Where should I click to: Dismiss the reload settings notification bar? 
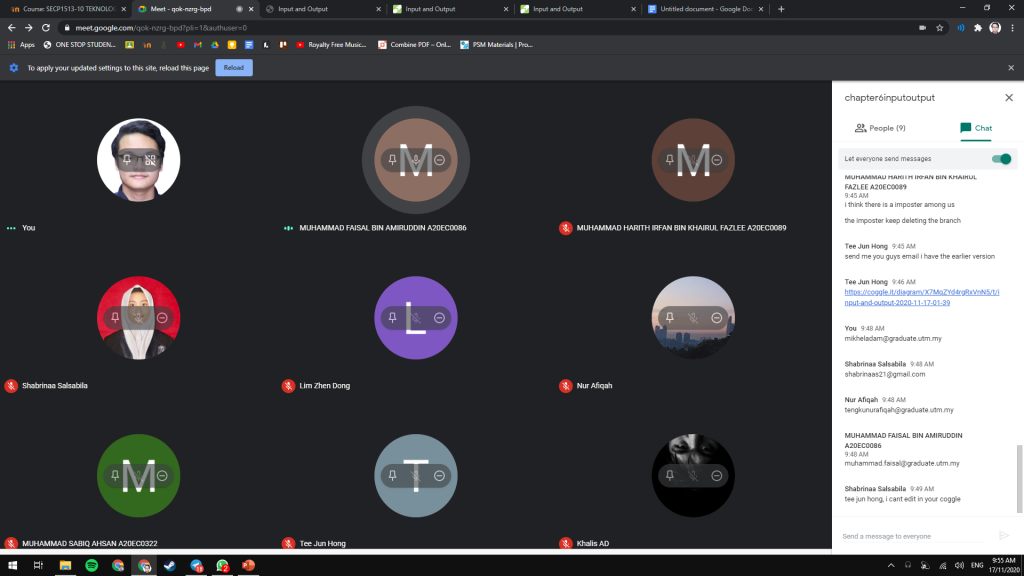point(1011,67)
